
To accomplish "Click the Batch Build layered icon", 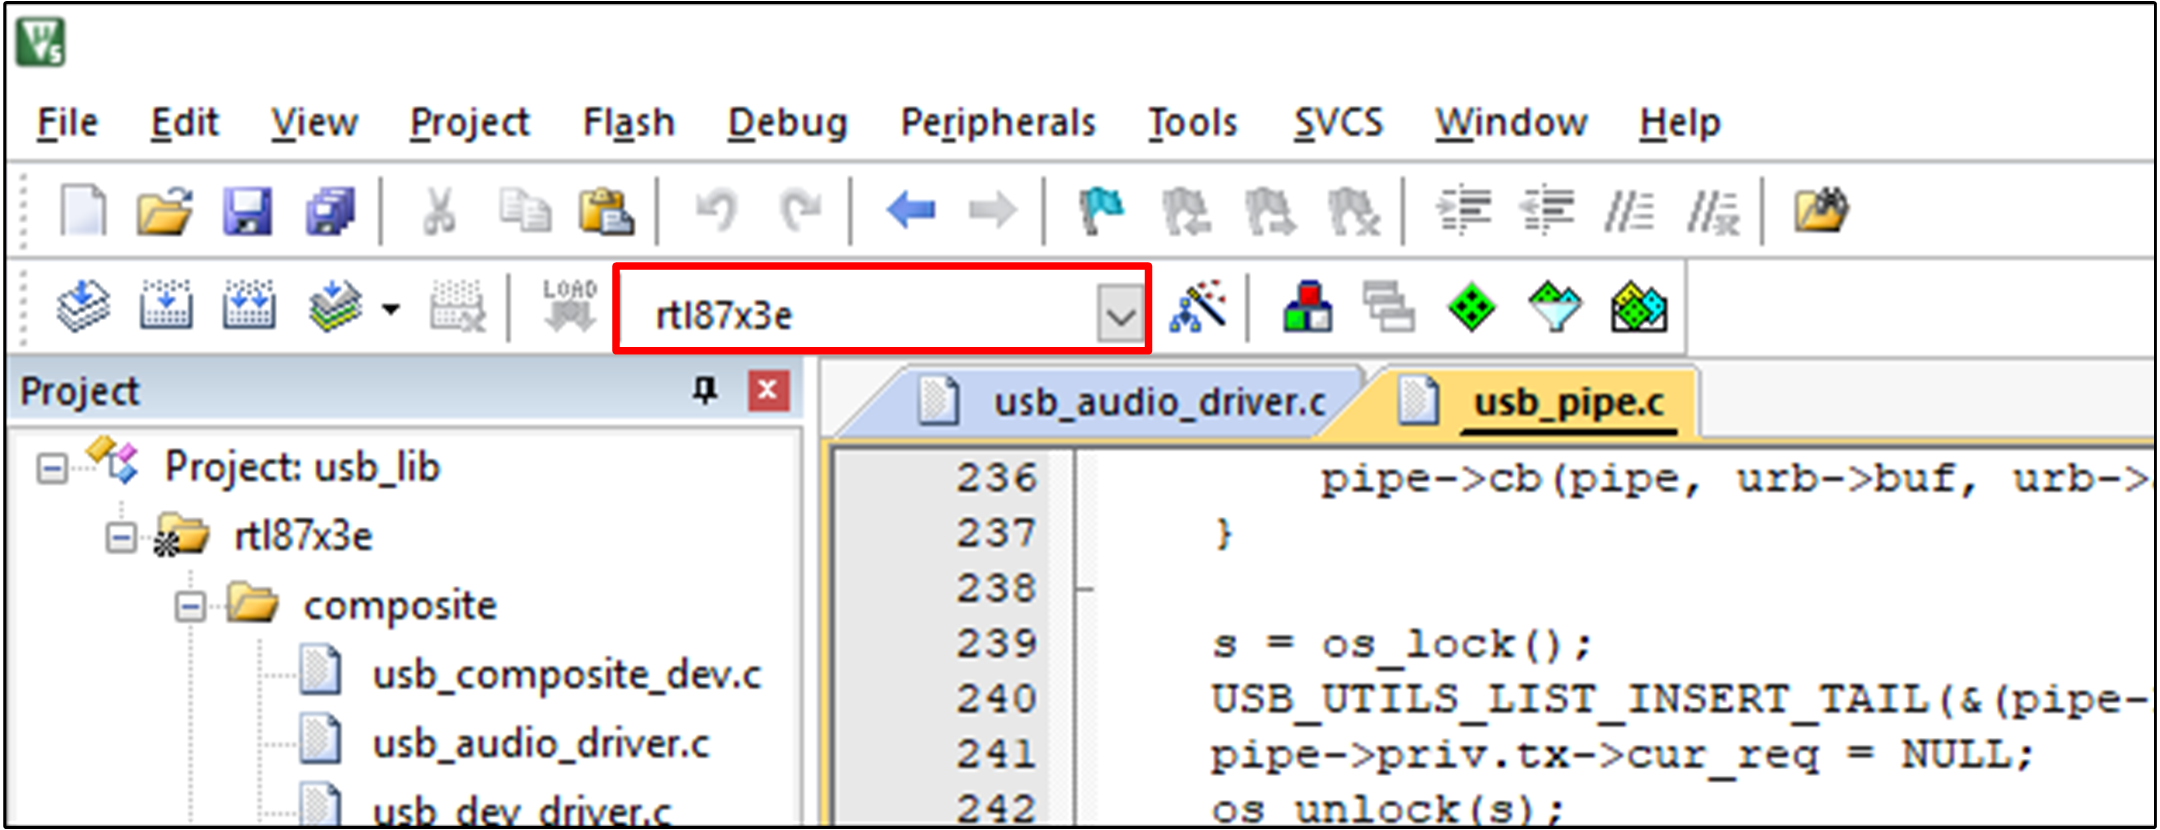I will pyautogui.click(x=334, y=305).
